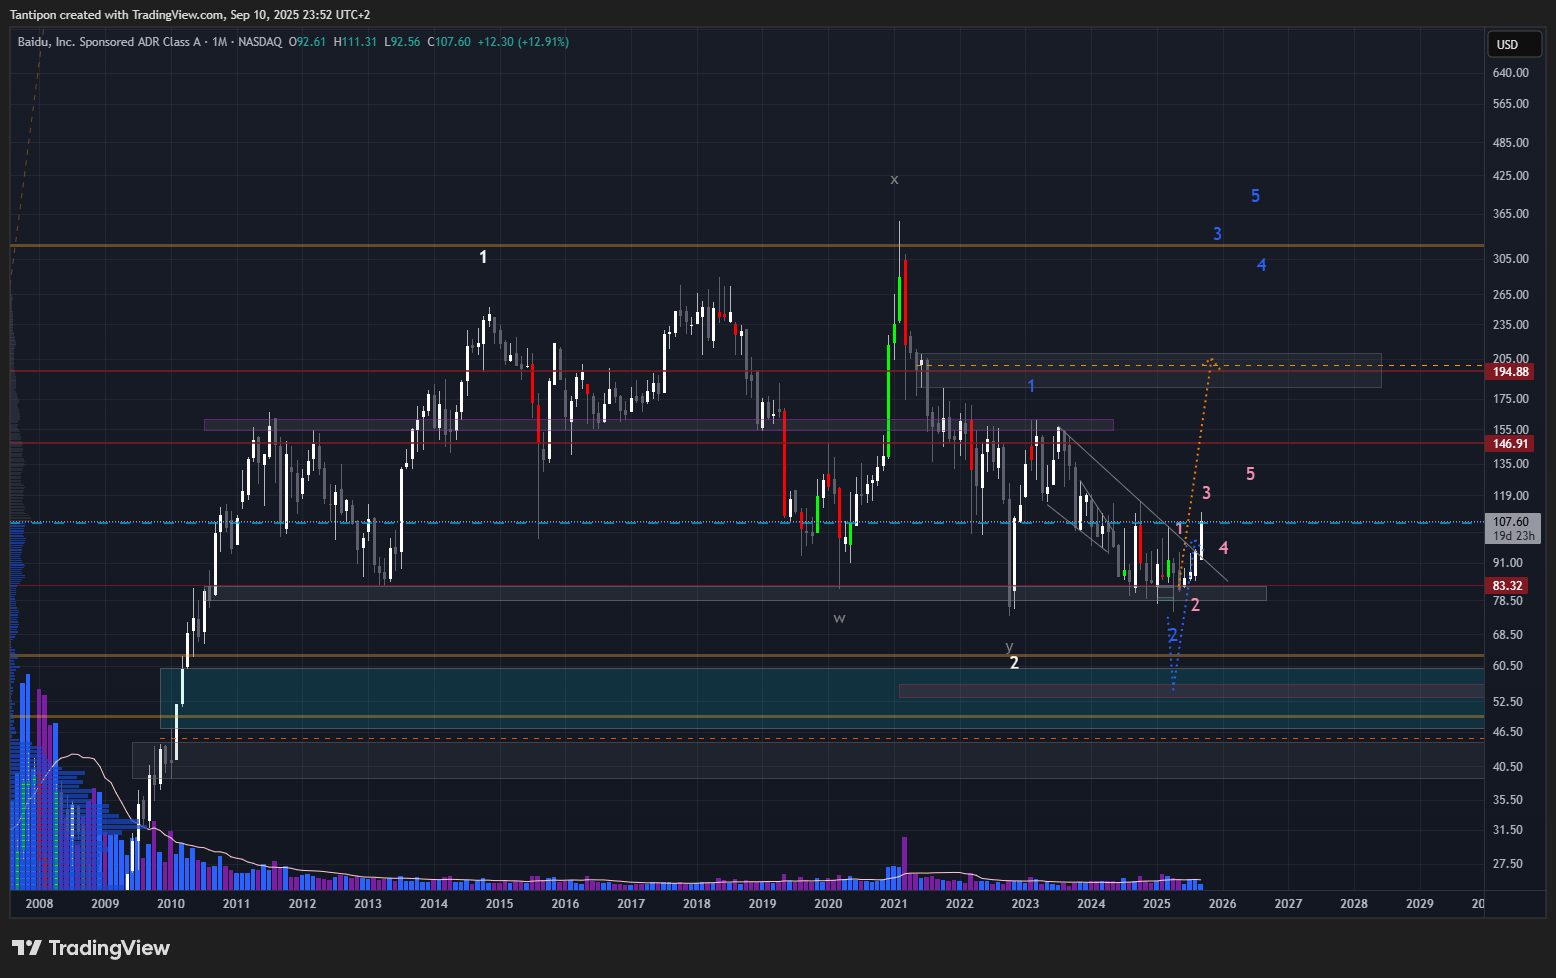Select the red 194.88 price label
The width and height of the screenshot is (1556, 978).
pyautogui.click(x=1510, y=372)
